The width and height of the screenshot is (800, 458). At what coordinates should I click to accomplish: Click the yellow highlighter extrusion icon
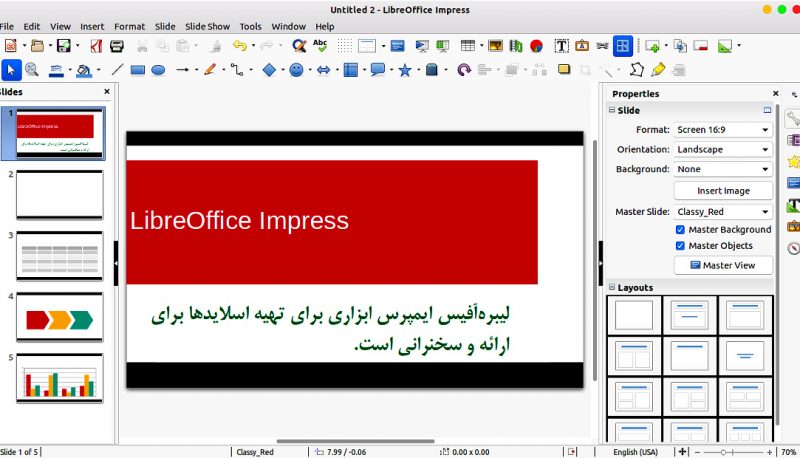(x=658, y=70)
